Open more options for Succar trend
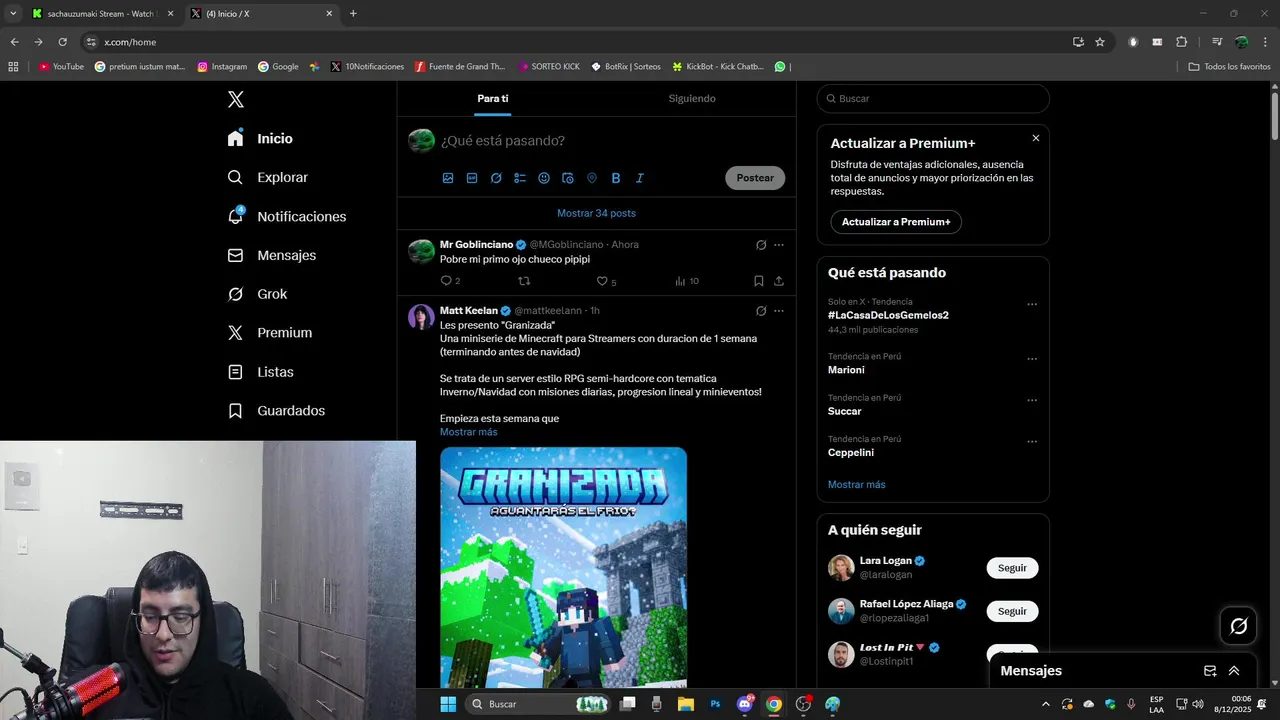The image size is (1280, 720). (x=1032, y=400)
